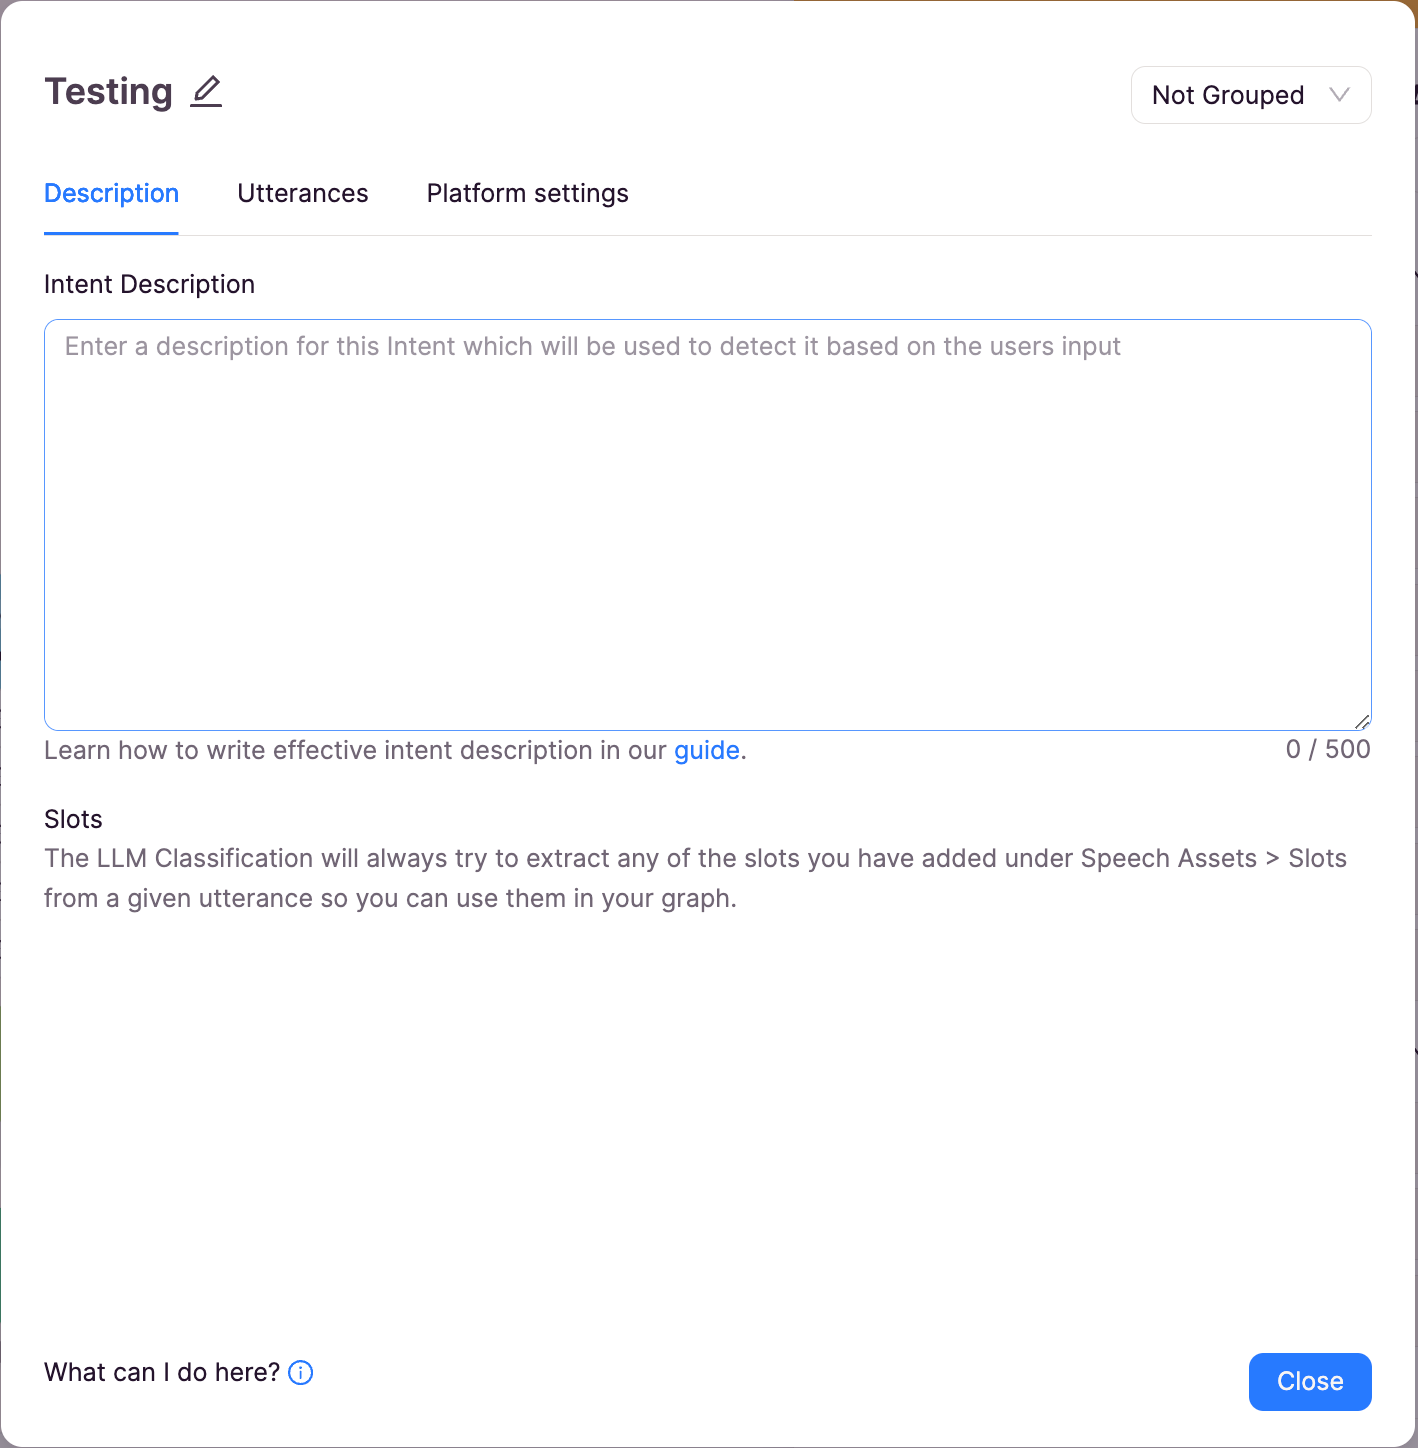Click the info icon beside What can I do here

pyautogui.click(x=301, y=1372)
